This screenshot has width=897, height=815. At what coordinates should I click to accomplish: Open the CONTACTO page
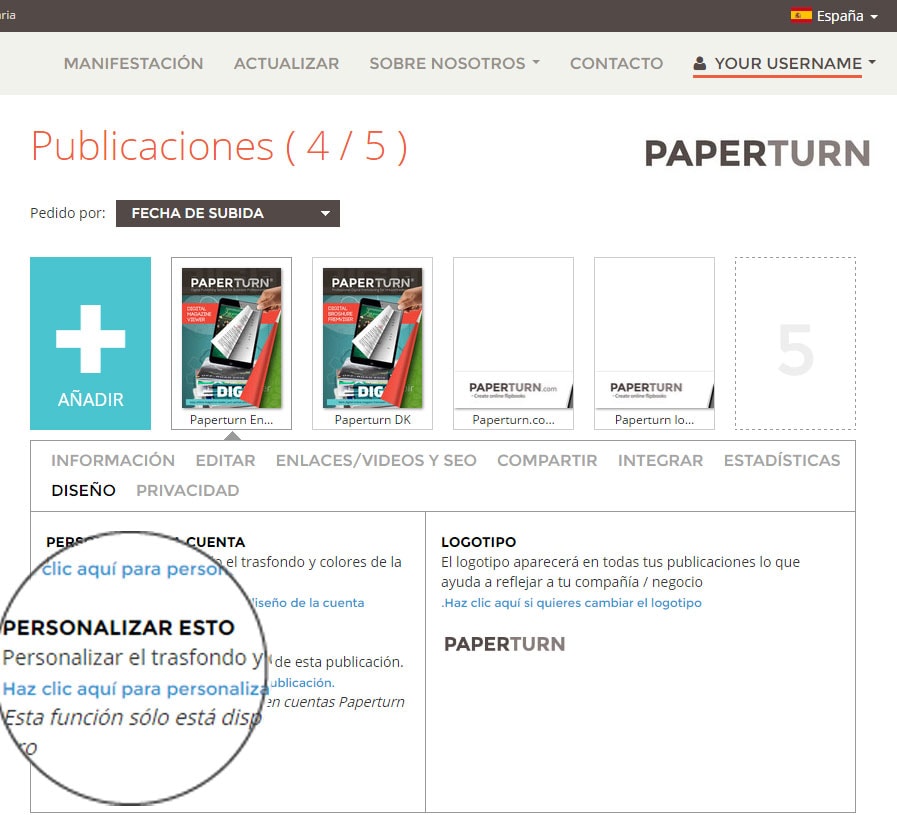pos(616,63)
